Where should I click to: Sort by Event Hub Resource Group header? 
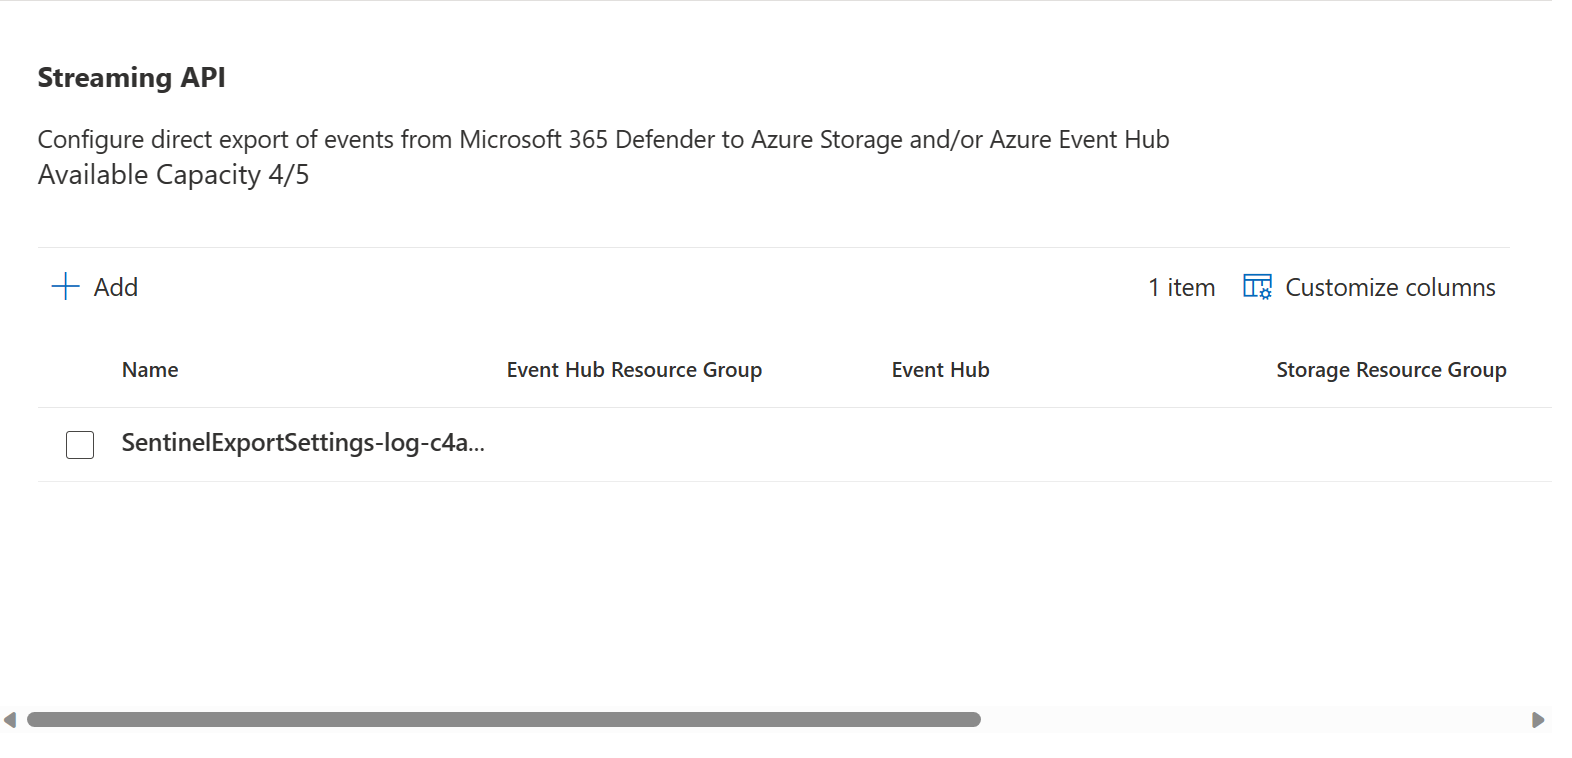[x=634, y=370]
